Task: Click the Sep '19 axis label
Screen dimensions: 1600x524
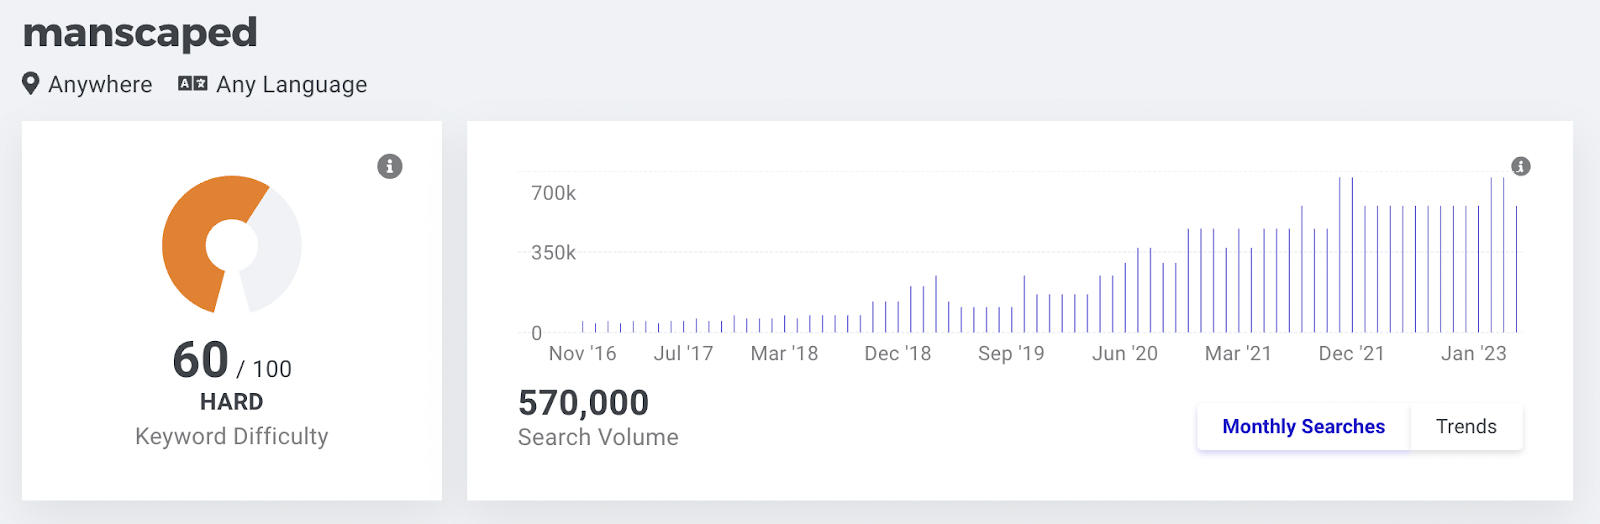Action: coord(1011,354)
